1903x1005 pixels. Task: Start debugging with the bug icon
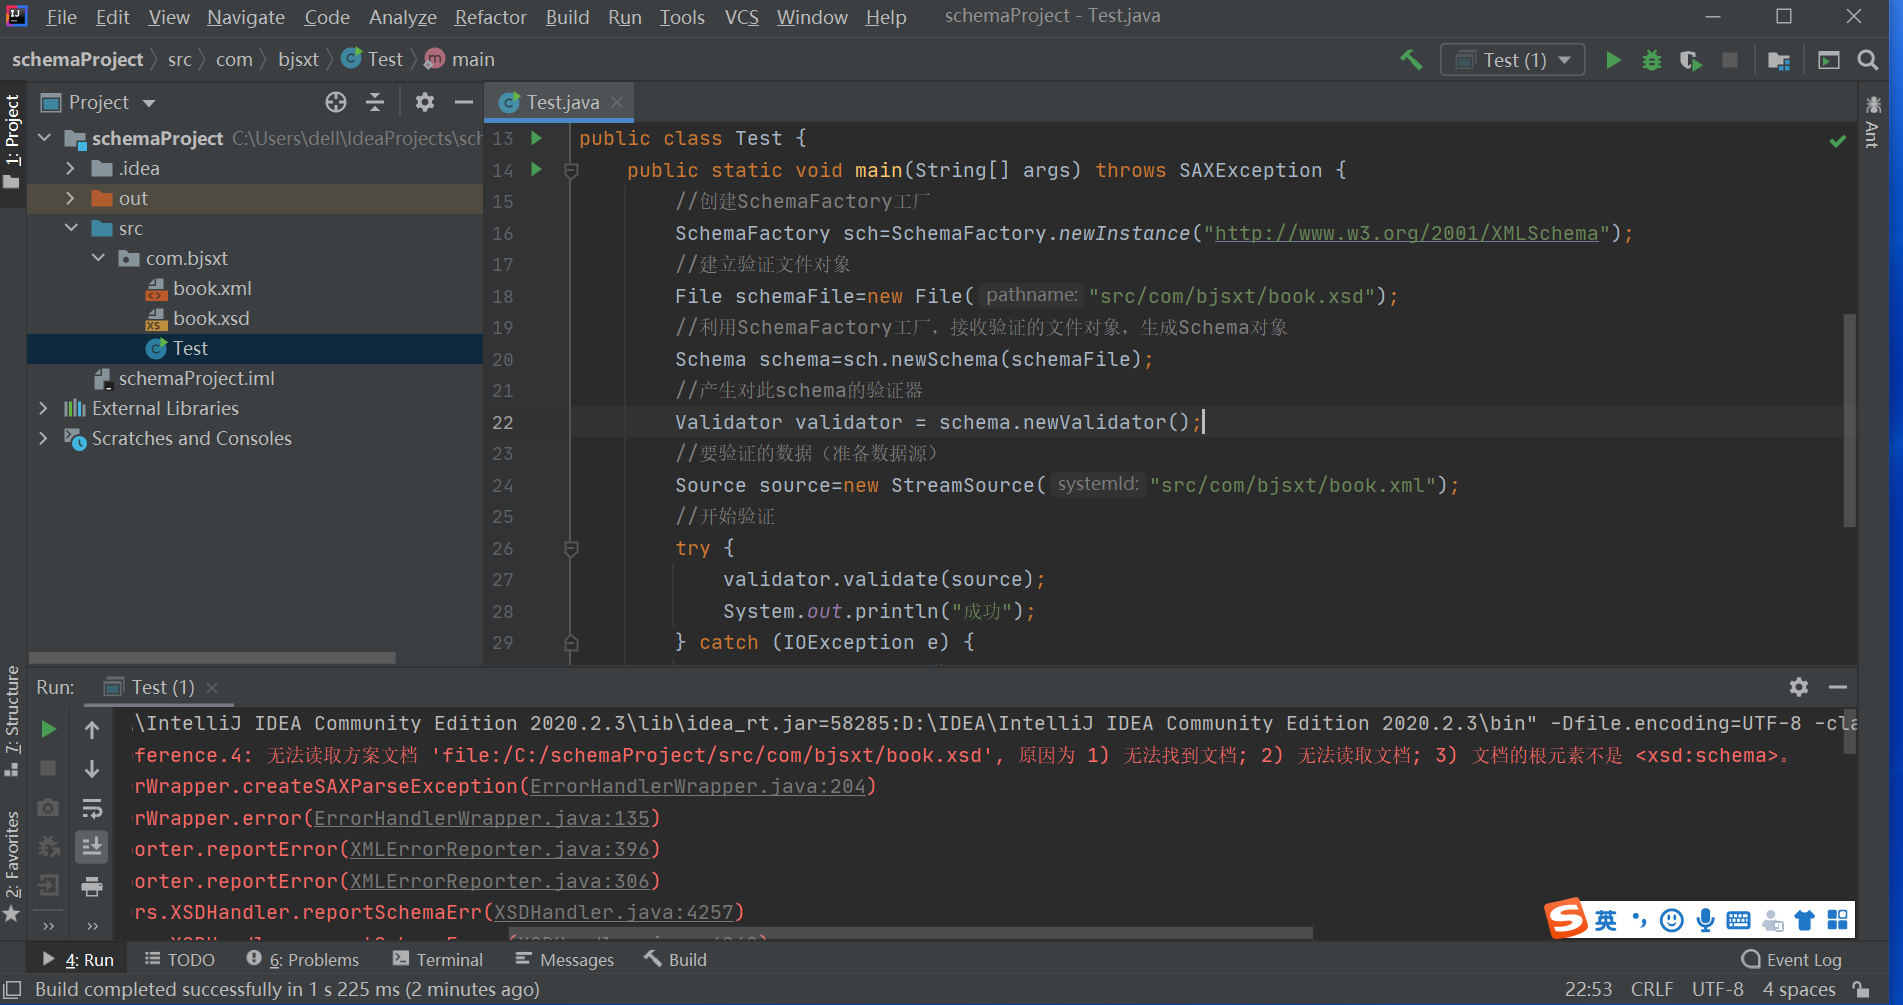[x=1652, y=60]
